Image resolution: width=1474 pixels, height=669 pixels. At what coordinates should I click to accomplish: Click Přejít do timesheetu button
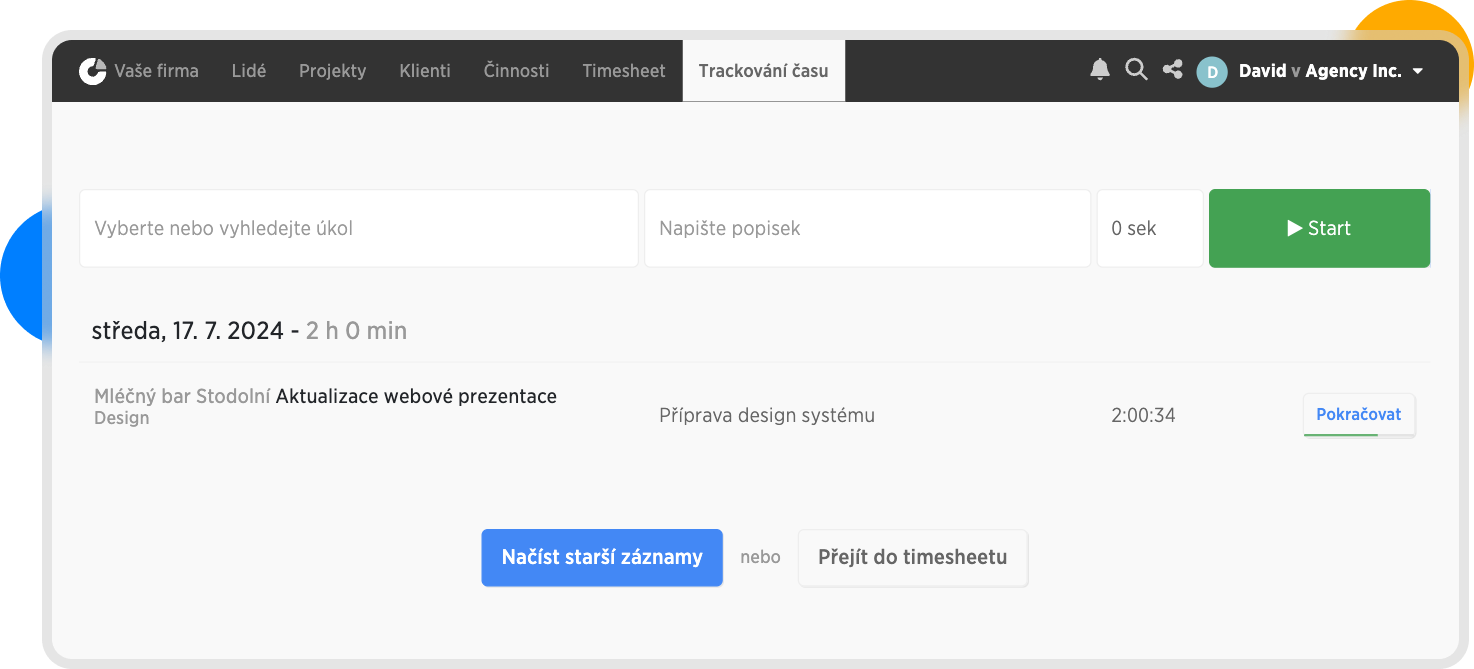912,557
